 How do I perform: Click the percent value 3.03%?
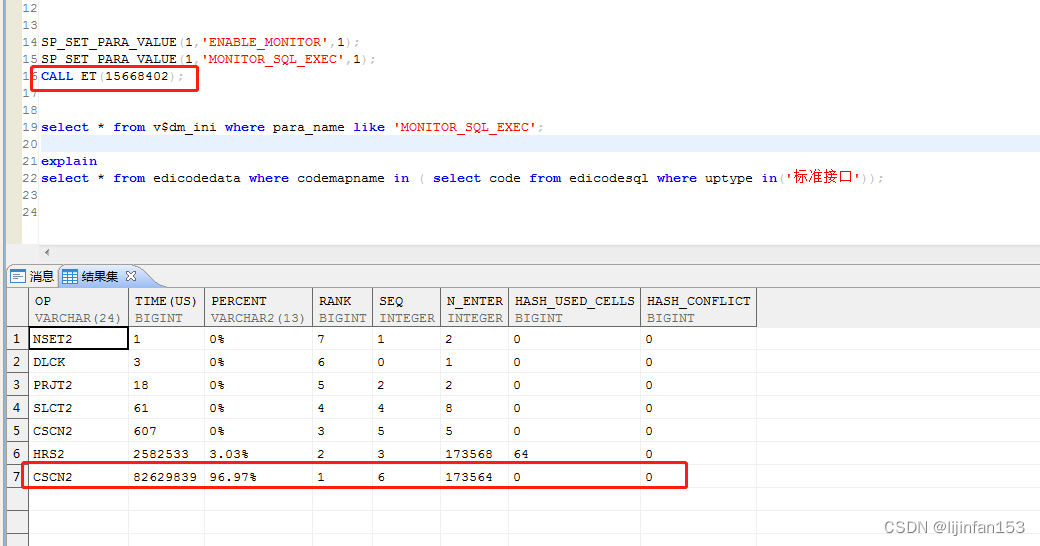click(x=229, y=454)
